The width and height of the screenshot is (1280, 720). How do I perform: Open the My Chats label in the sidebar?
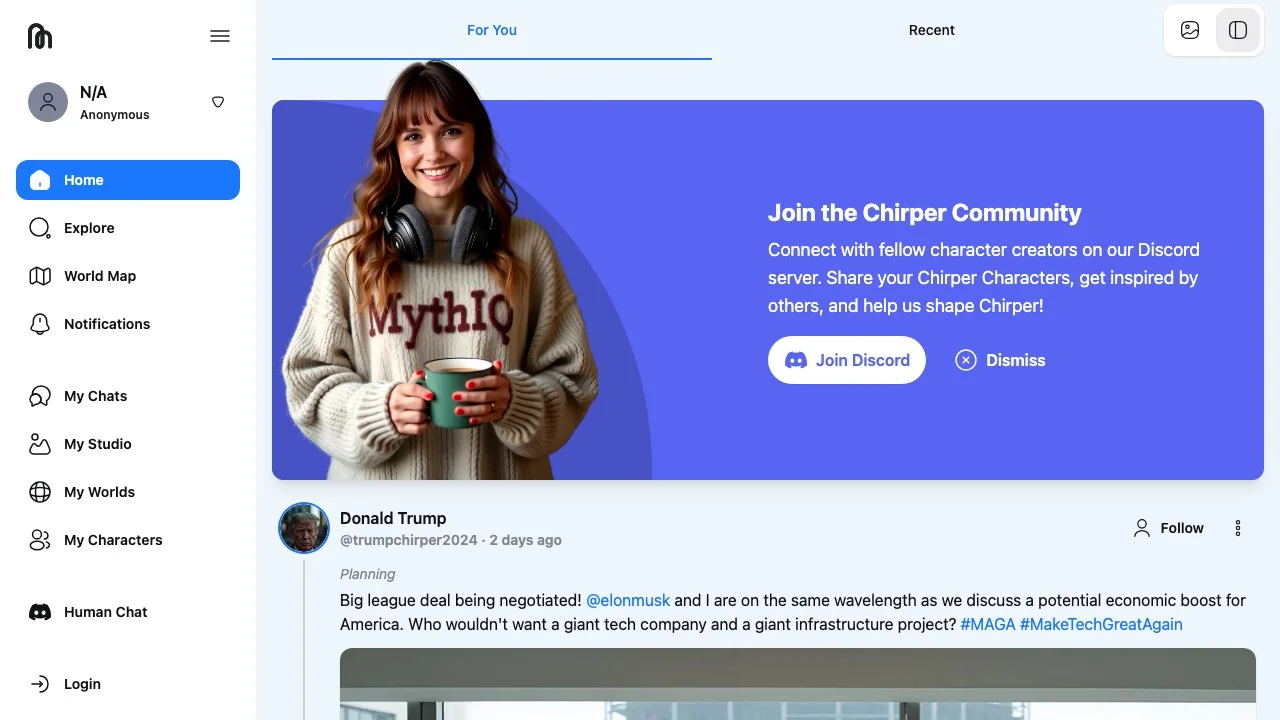coord(96,396)
